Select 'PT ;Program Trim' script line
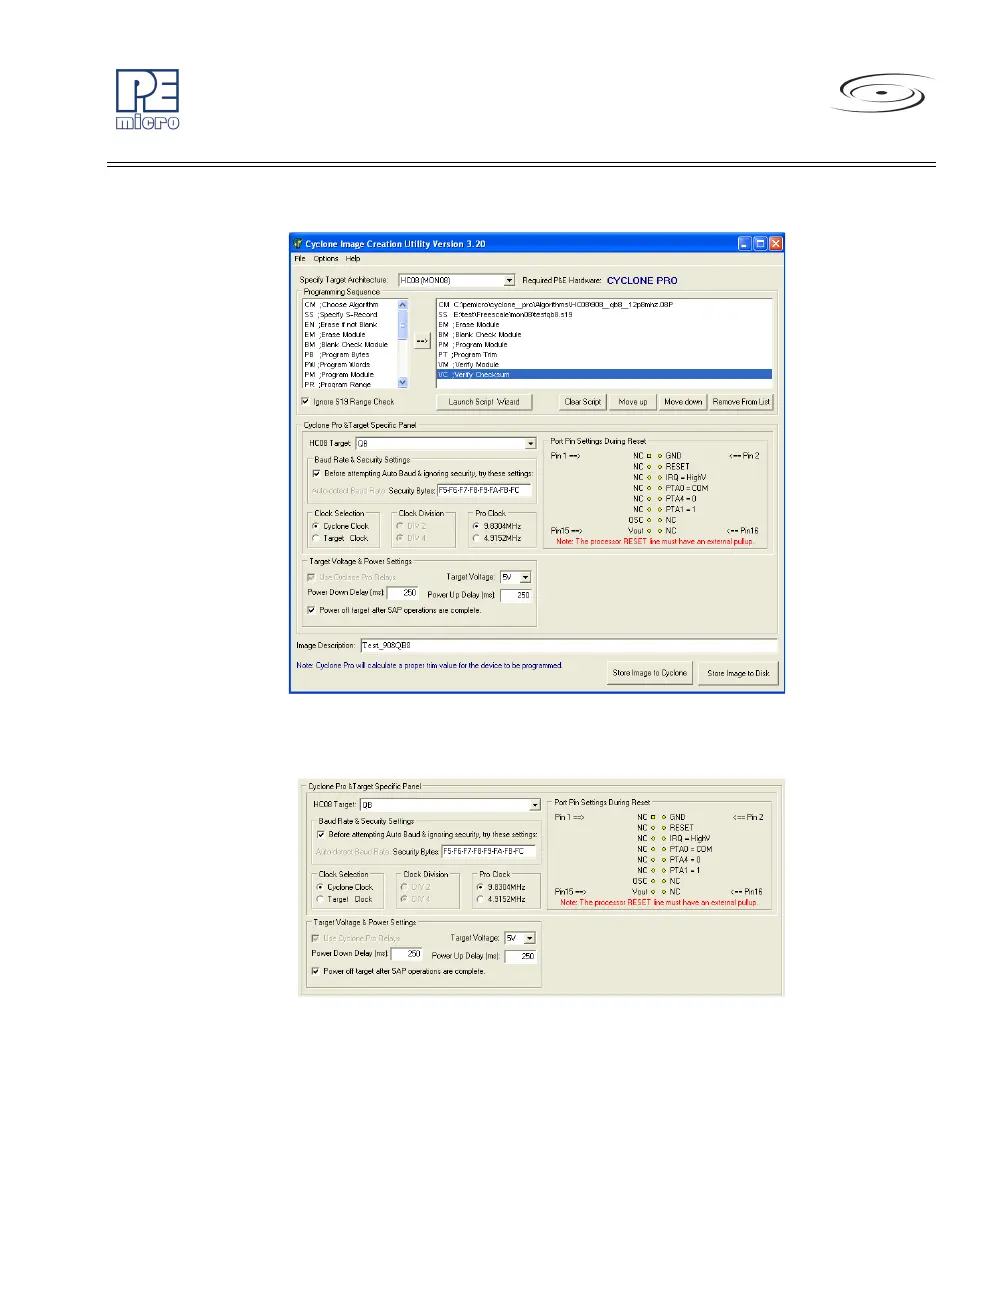1008x1296 pixels. [604, 355]
